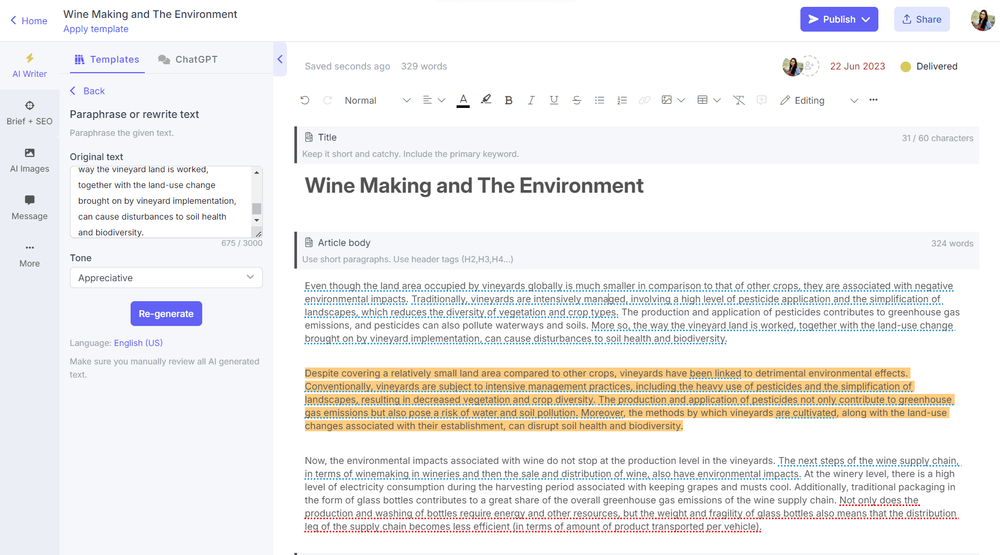Toggle italic formatting
Image resolution: width=1000 pixels, height=555 pixels.
pyautogui.click(x=531, y=100)
